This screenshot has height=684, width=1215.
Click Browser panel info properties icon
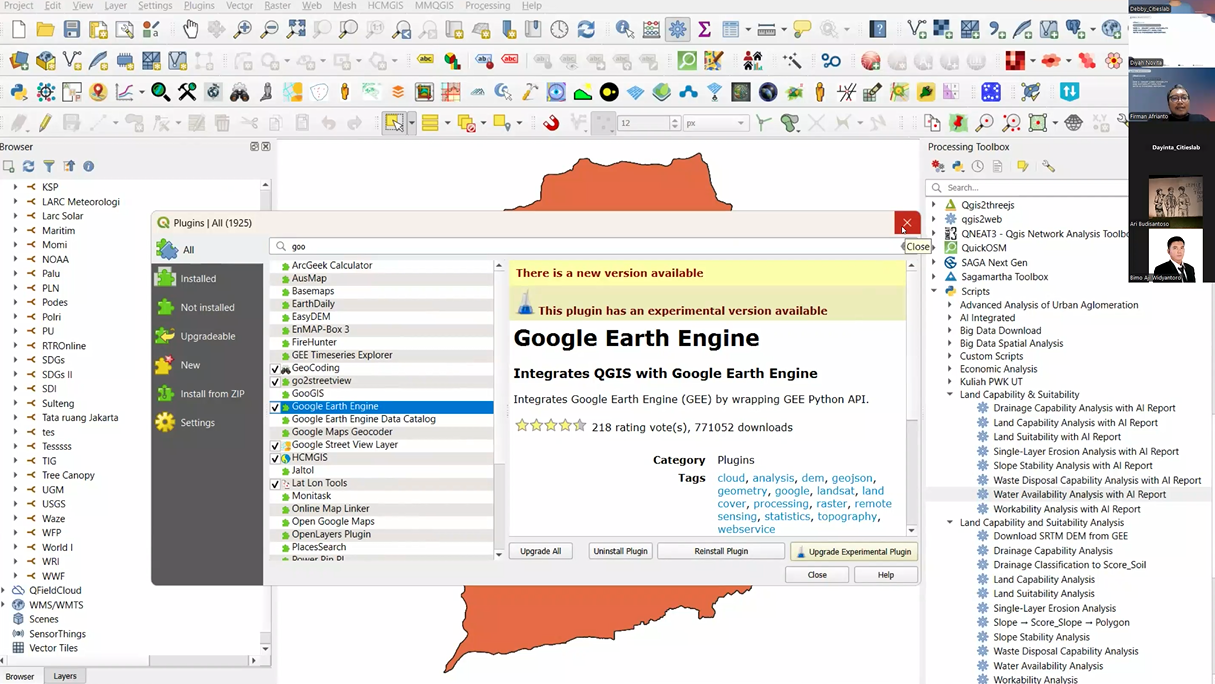click(x=88, y=166)
